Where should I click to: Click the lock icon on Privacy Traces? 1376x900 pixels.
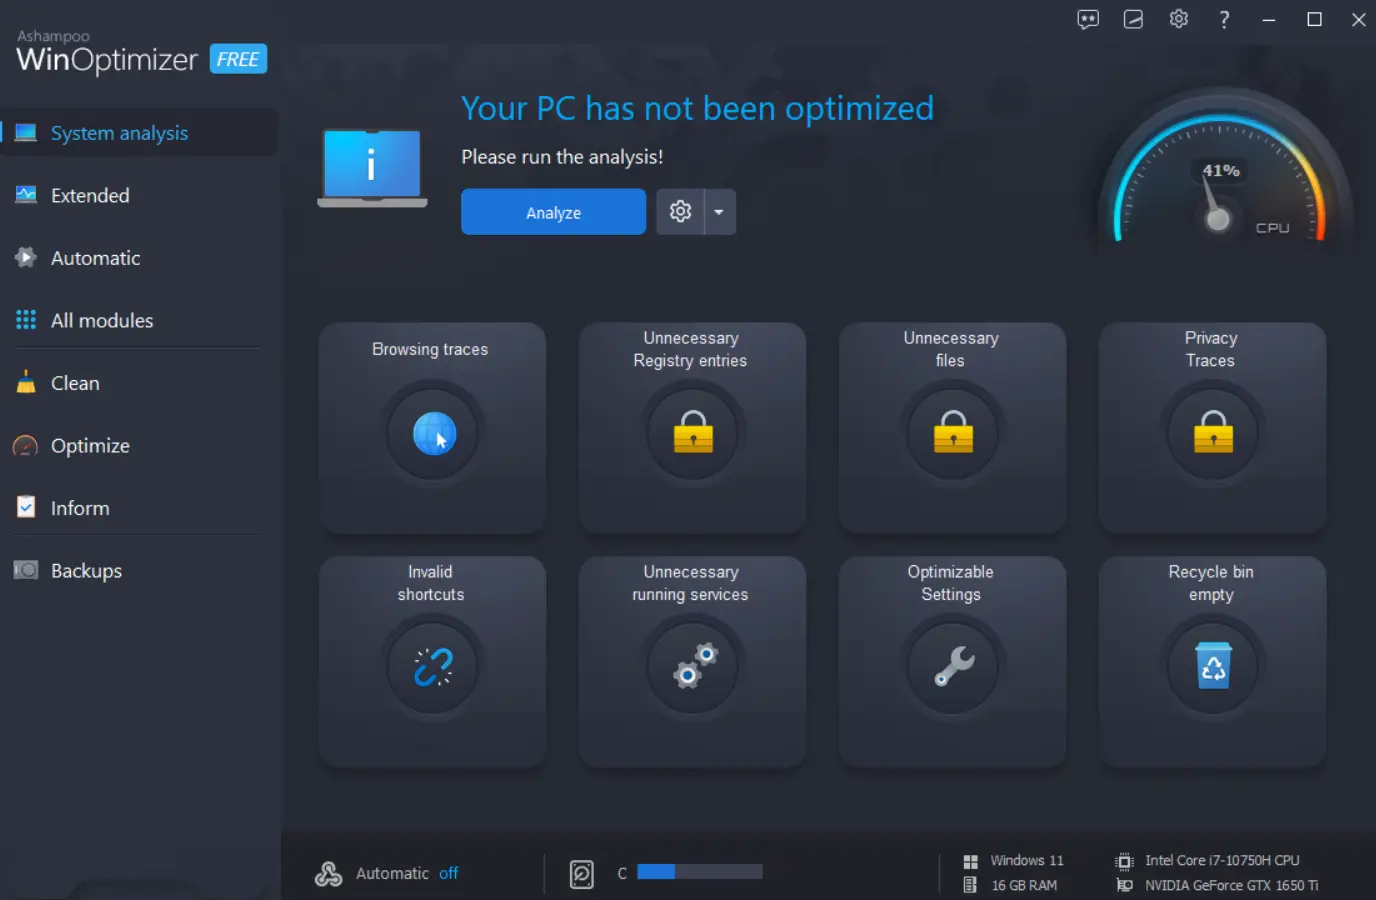1211,432
